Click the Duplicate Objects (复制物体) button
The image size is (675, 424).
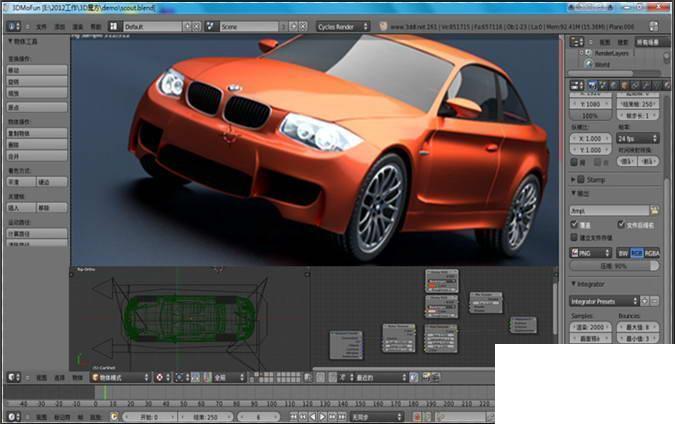click(37, 133)
